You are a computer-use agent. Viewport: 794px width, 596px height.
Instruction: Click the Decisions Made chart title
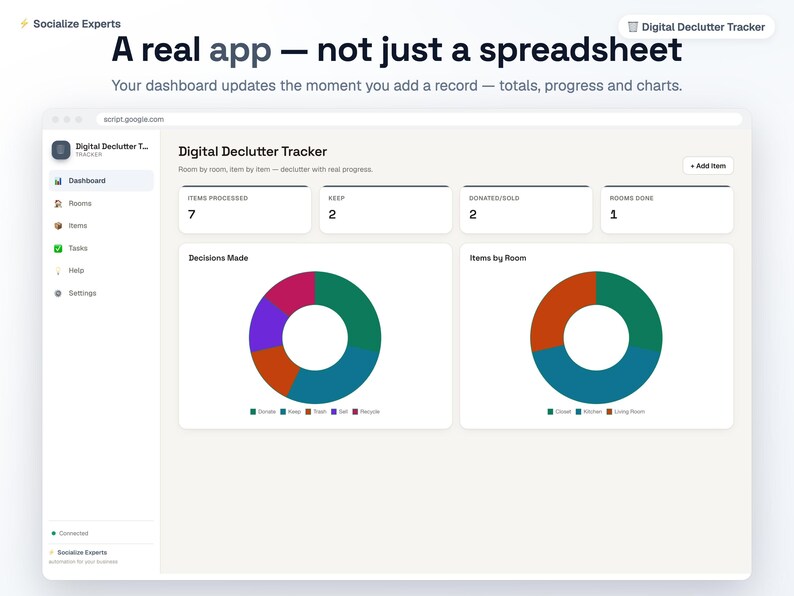218,258
